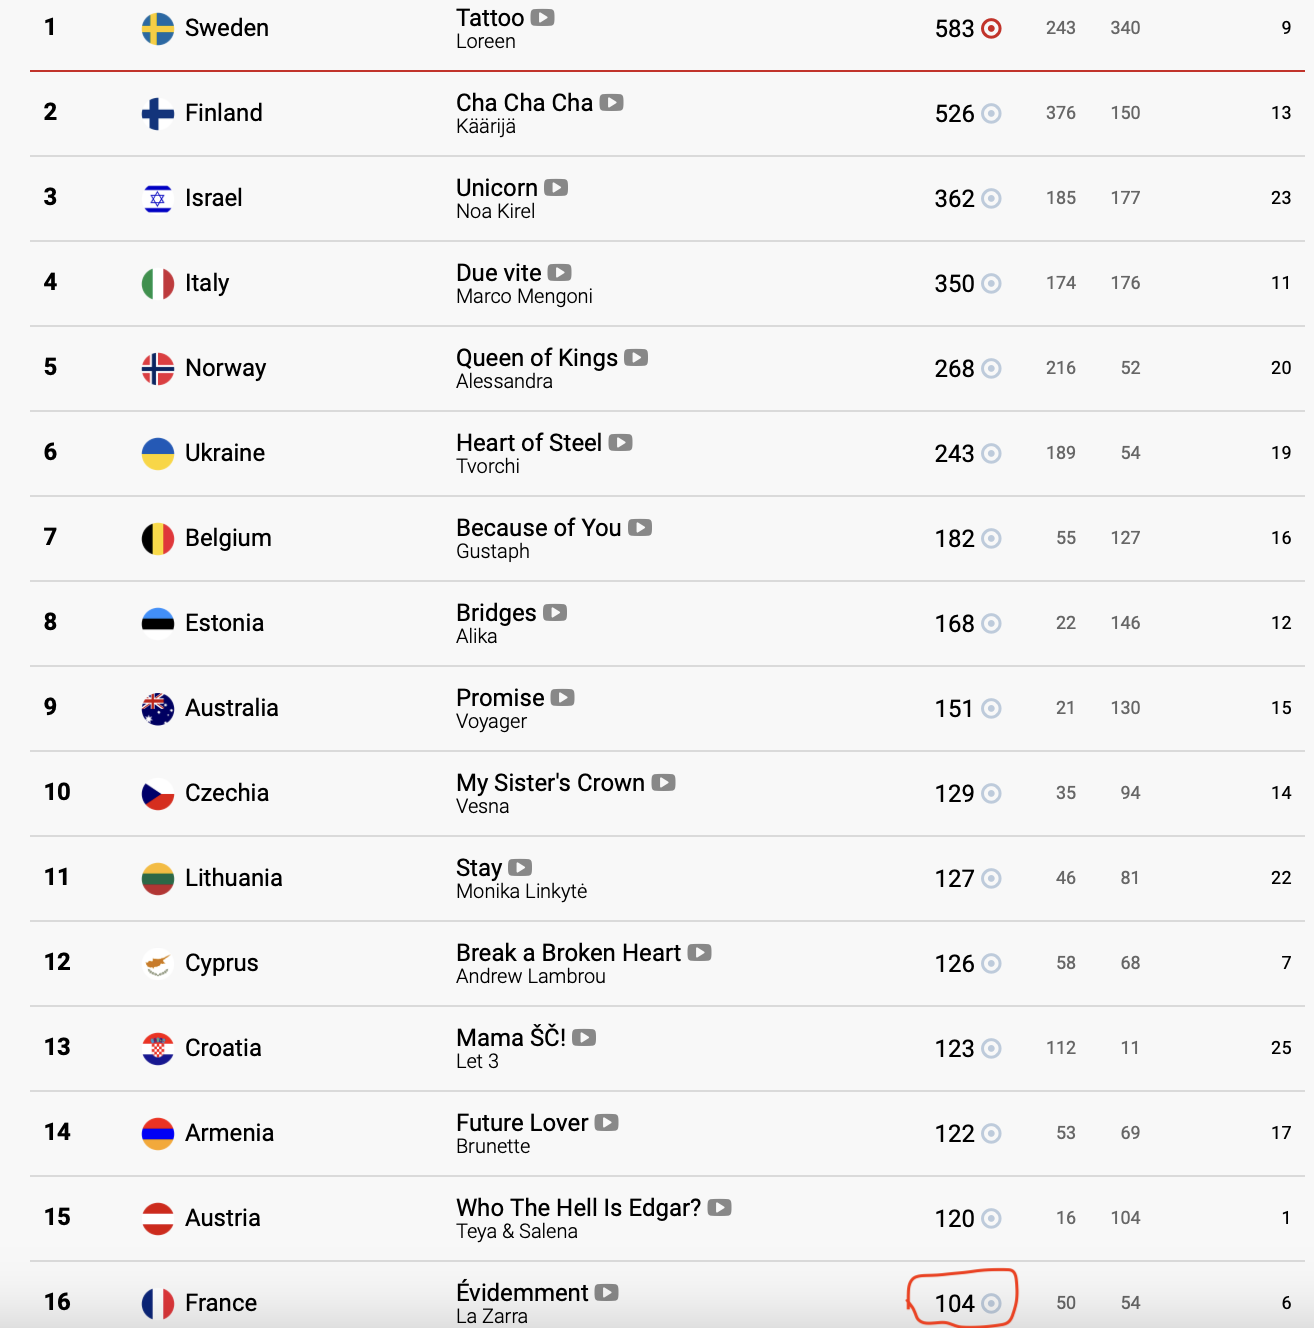Click the play icon for Heart of Steel
This screenshot has height=1328, width=1314.
coord(620,443)
